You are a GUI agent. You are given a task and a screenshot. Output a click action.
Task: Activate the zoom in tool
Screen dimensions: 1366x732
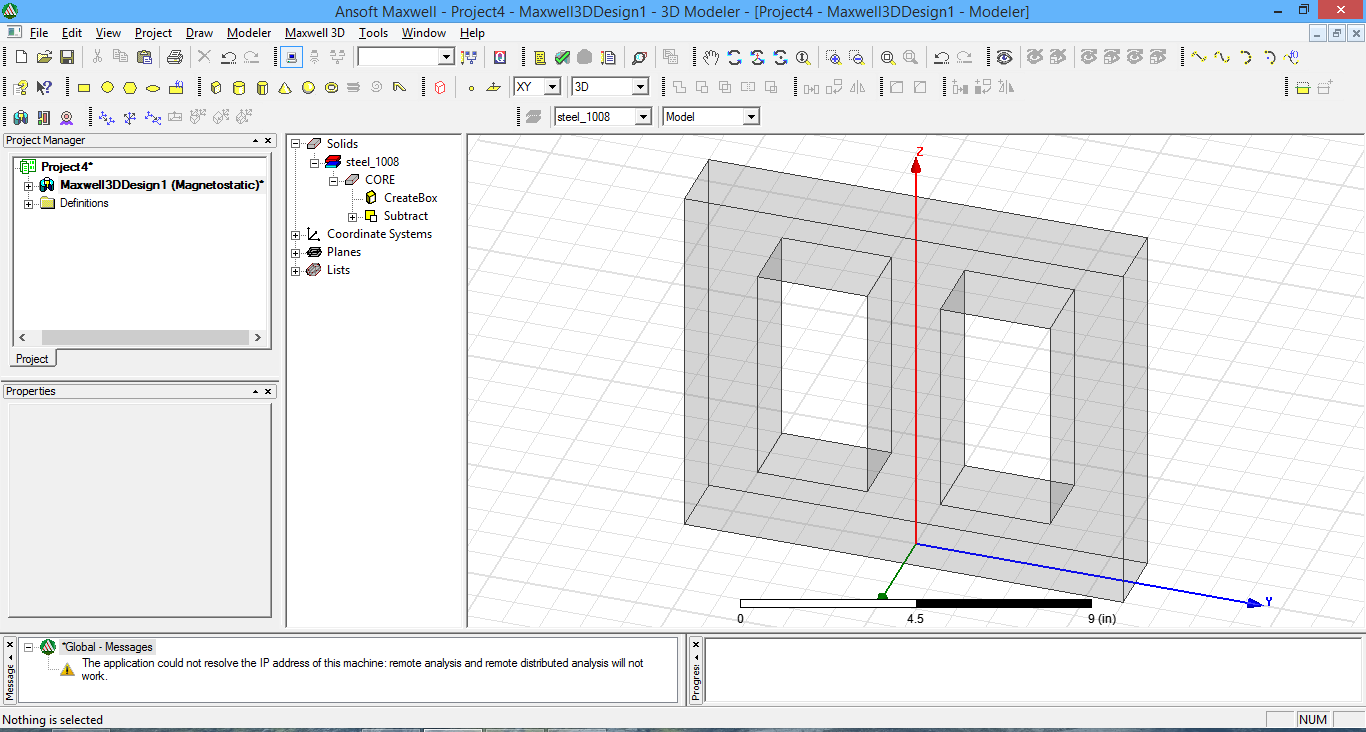[834, 57]
